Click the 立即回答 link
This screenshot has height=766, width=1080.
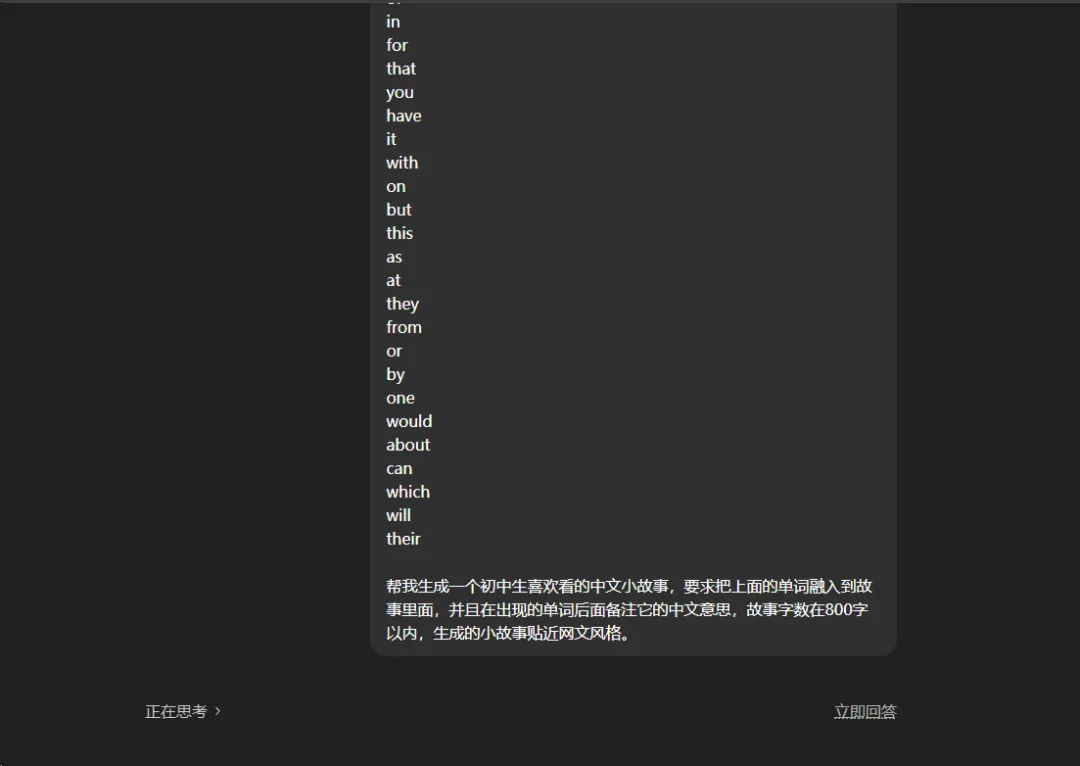[865, 712]
